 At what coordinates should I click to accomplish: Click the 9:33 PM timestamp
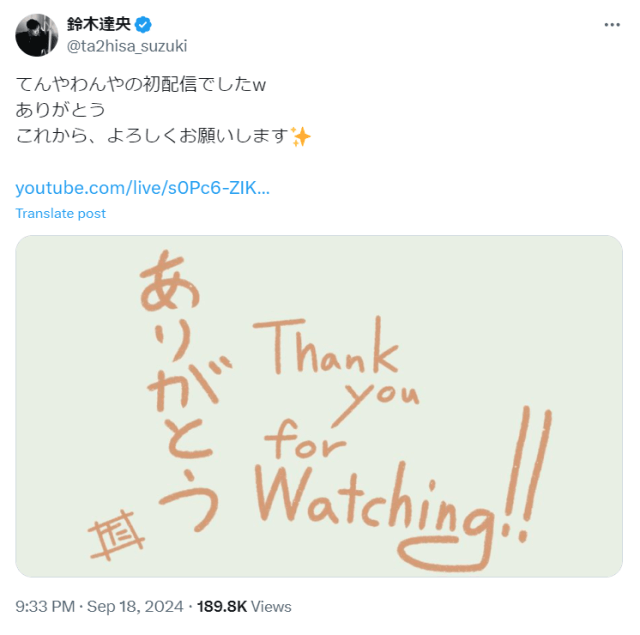click(45, 606)
